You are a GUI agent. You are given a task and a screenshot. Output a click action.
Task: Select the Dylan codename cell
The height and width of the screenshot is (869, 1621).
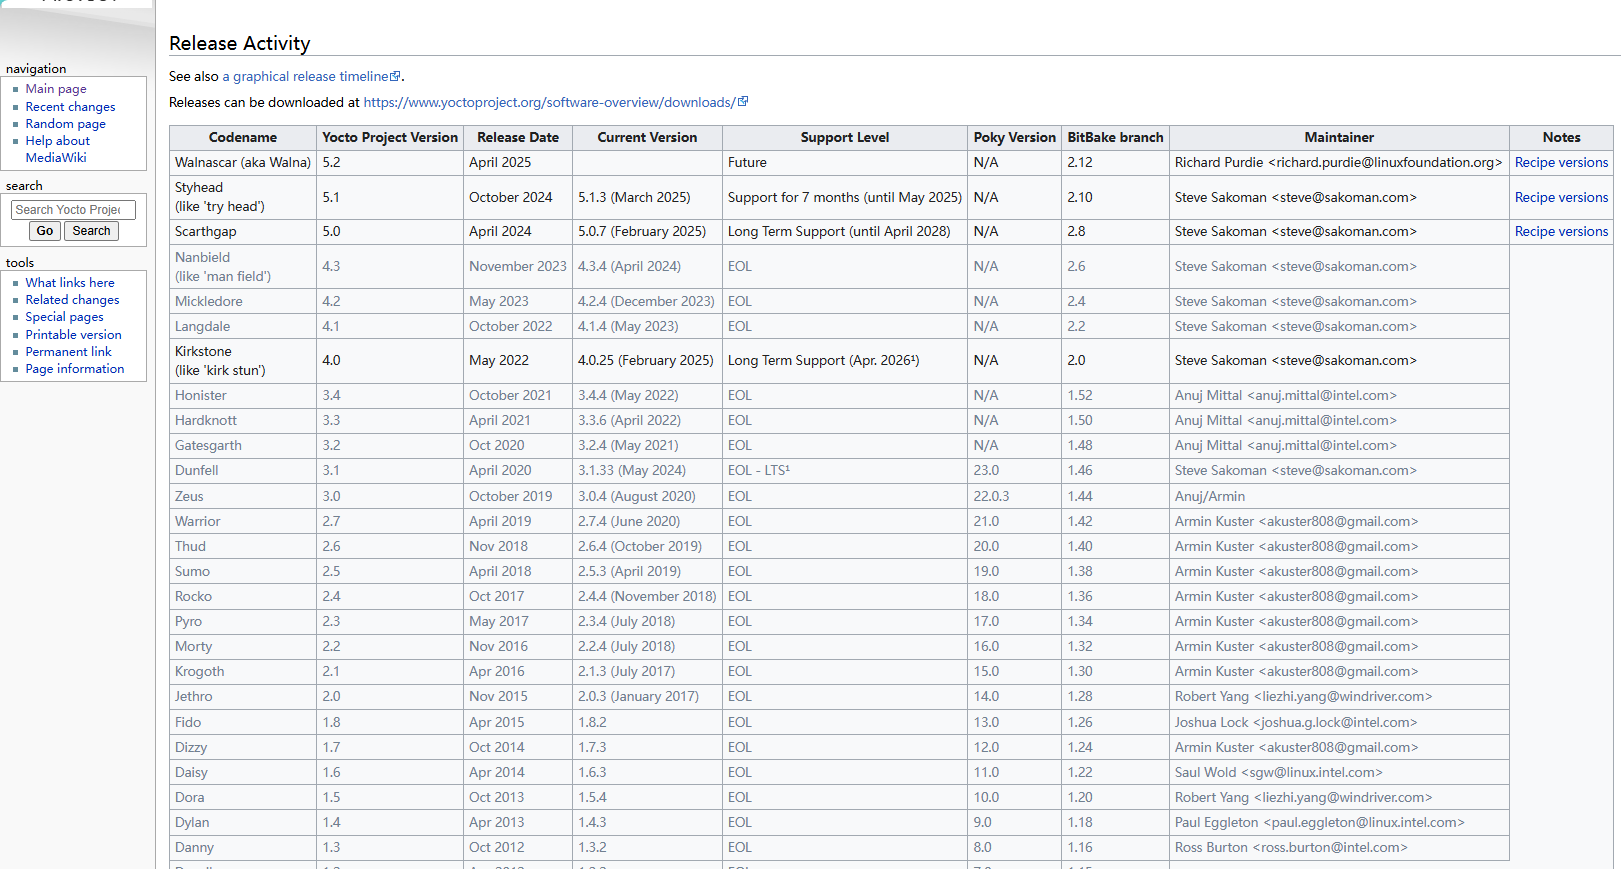243,823
